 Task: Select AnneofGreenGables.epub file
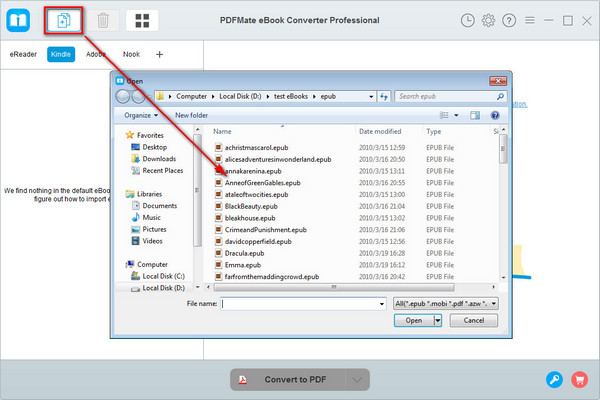(258, 183)
